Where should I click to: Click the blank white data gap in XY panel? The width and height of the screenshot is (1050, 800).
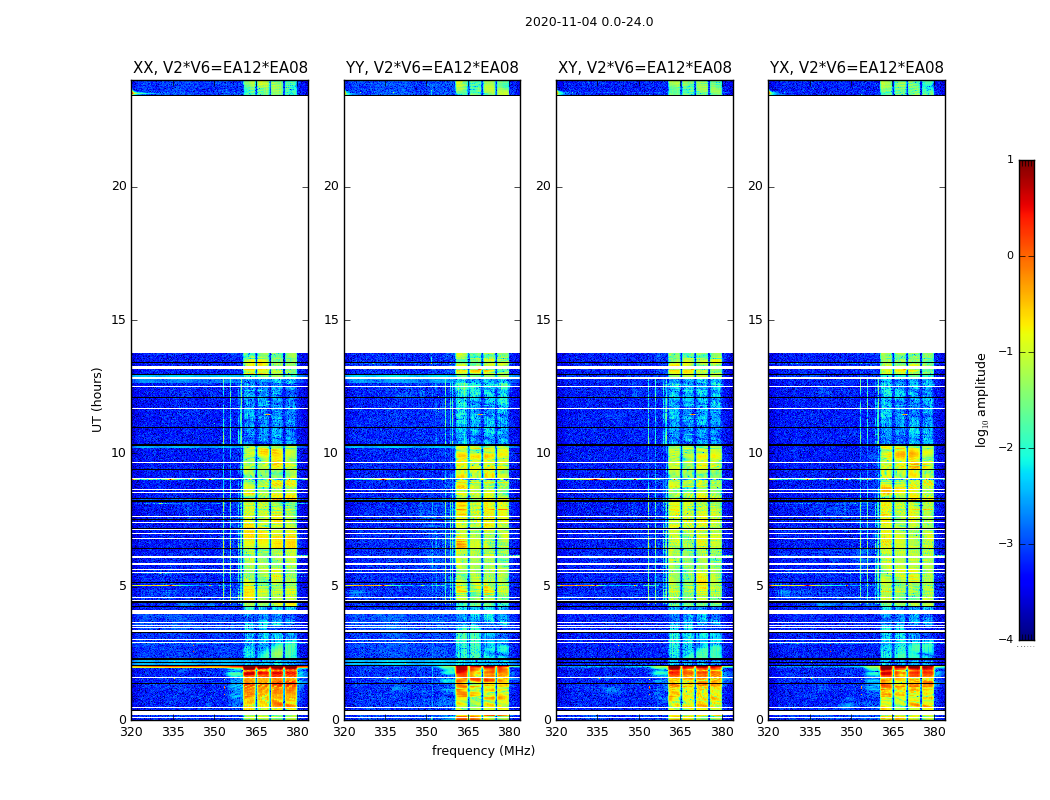(645, 224)
